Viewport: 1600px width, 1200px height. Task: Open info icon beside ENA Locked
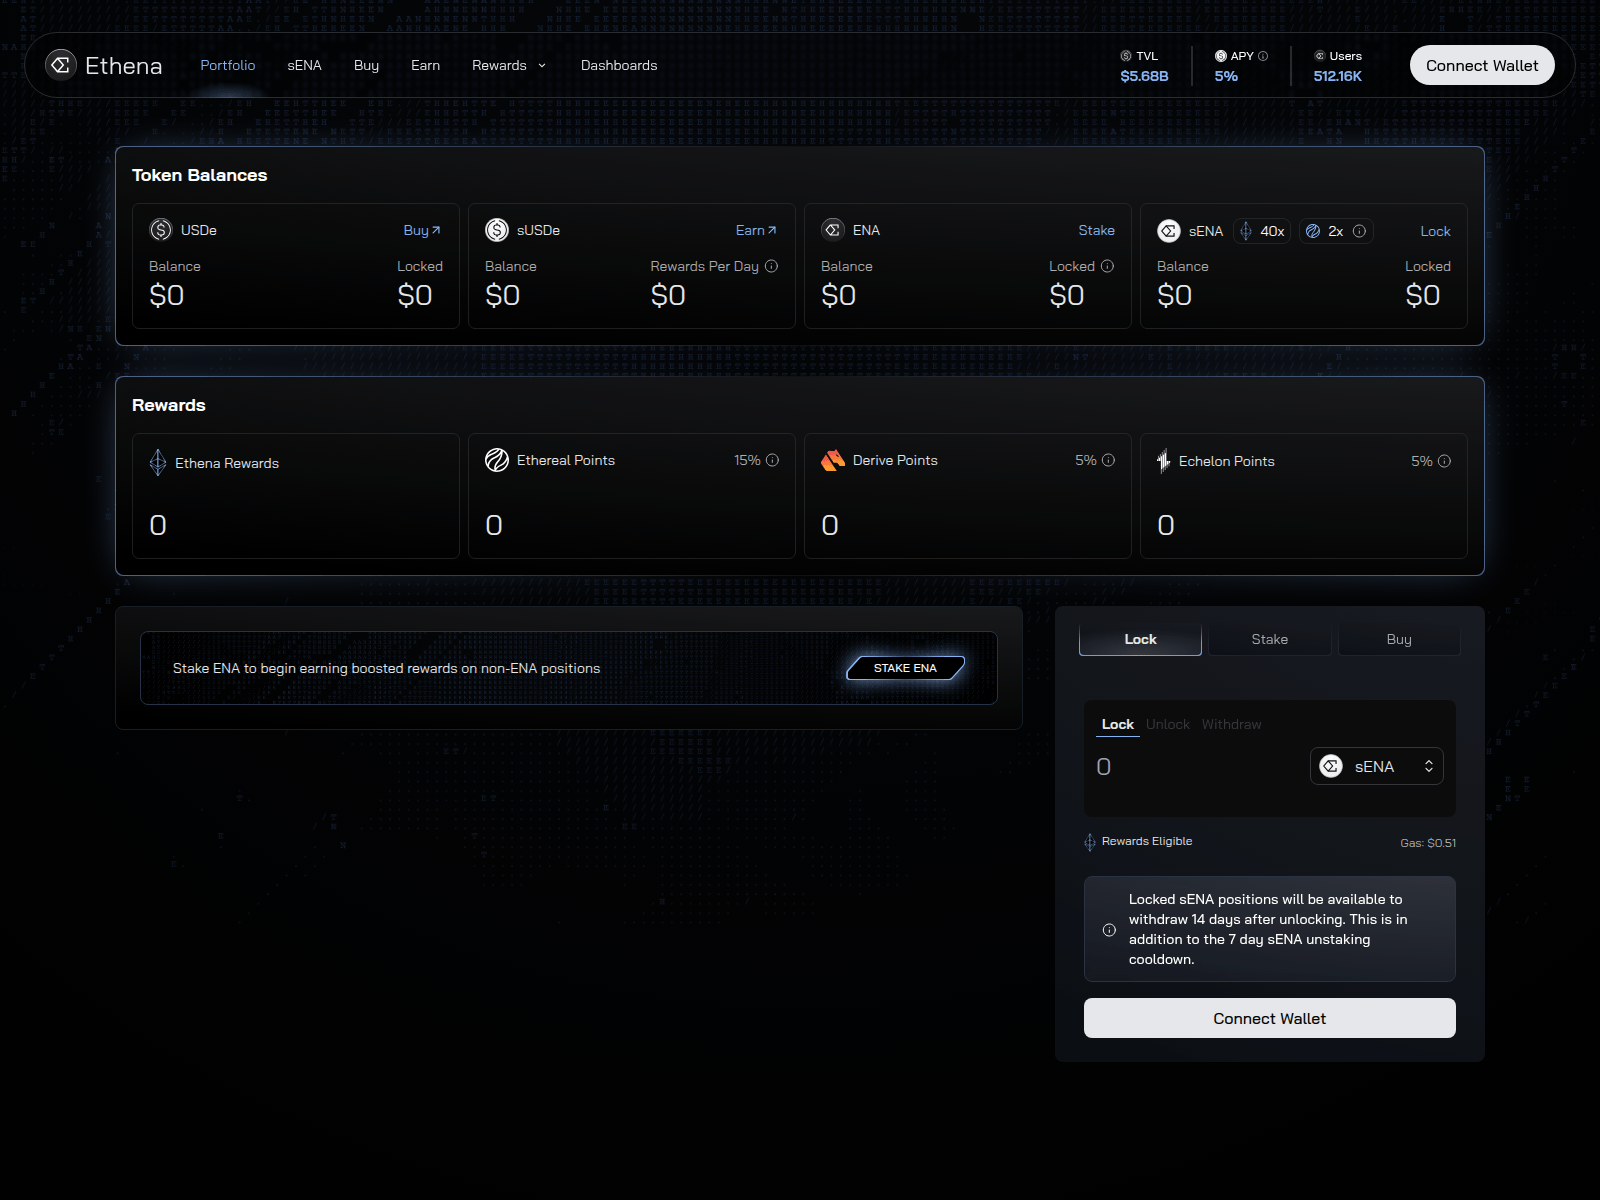pyautogui.click(x=1107, y=266)
